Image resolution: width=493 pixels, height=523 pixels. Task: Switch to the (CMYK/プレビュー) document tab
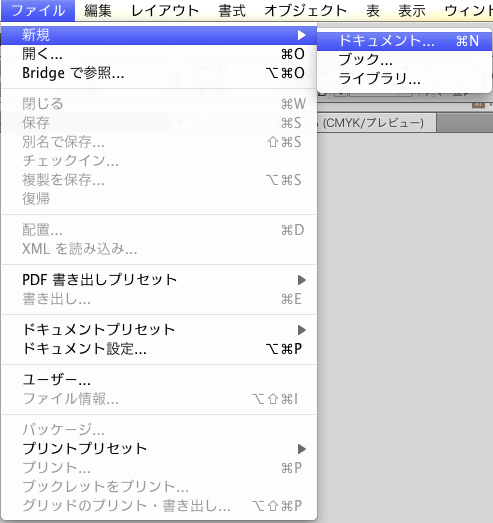(373, 123)
